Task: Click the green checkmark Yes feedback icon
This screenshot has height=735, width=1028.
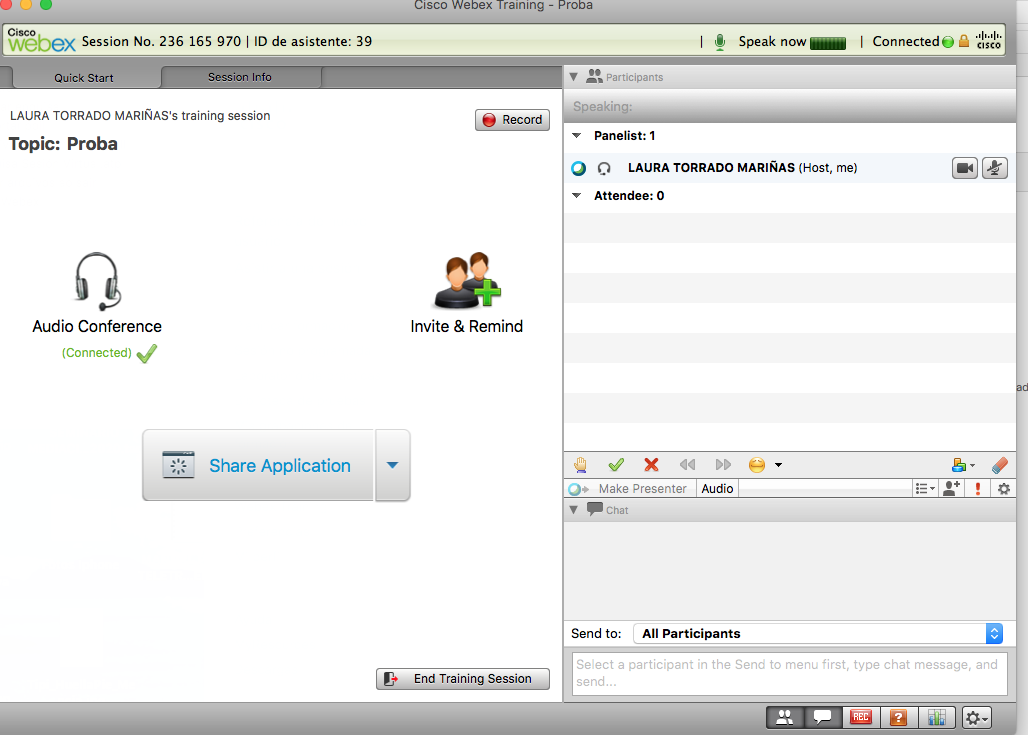Action: tap(616, 465)
